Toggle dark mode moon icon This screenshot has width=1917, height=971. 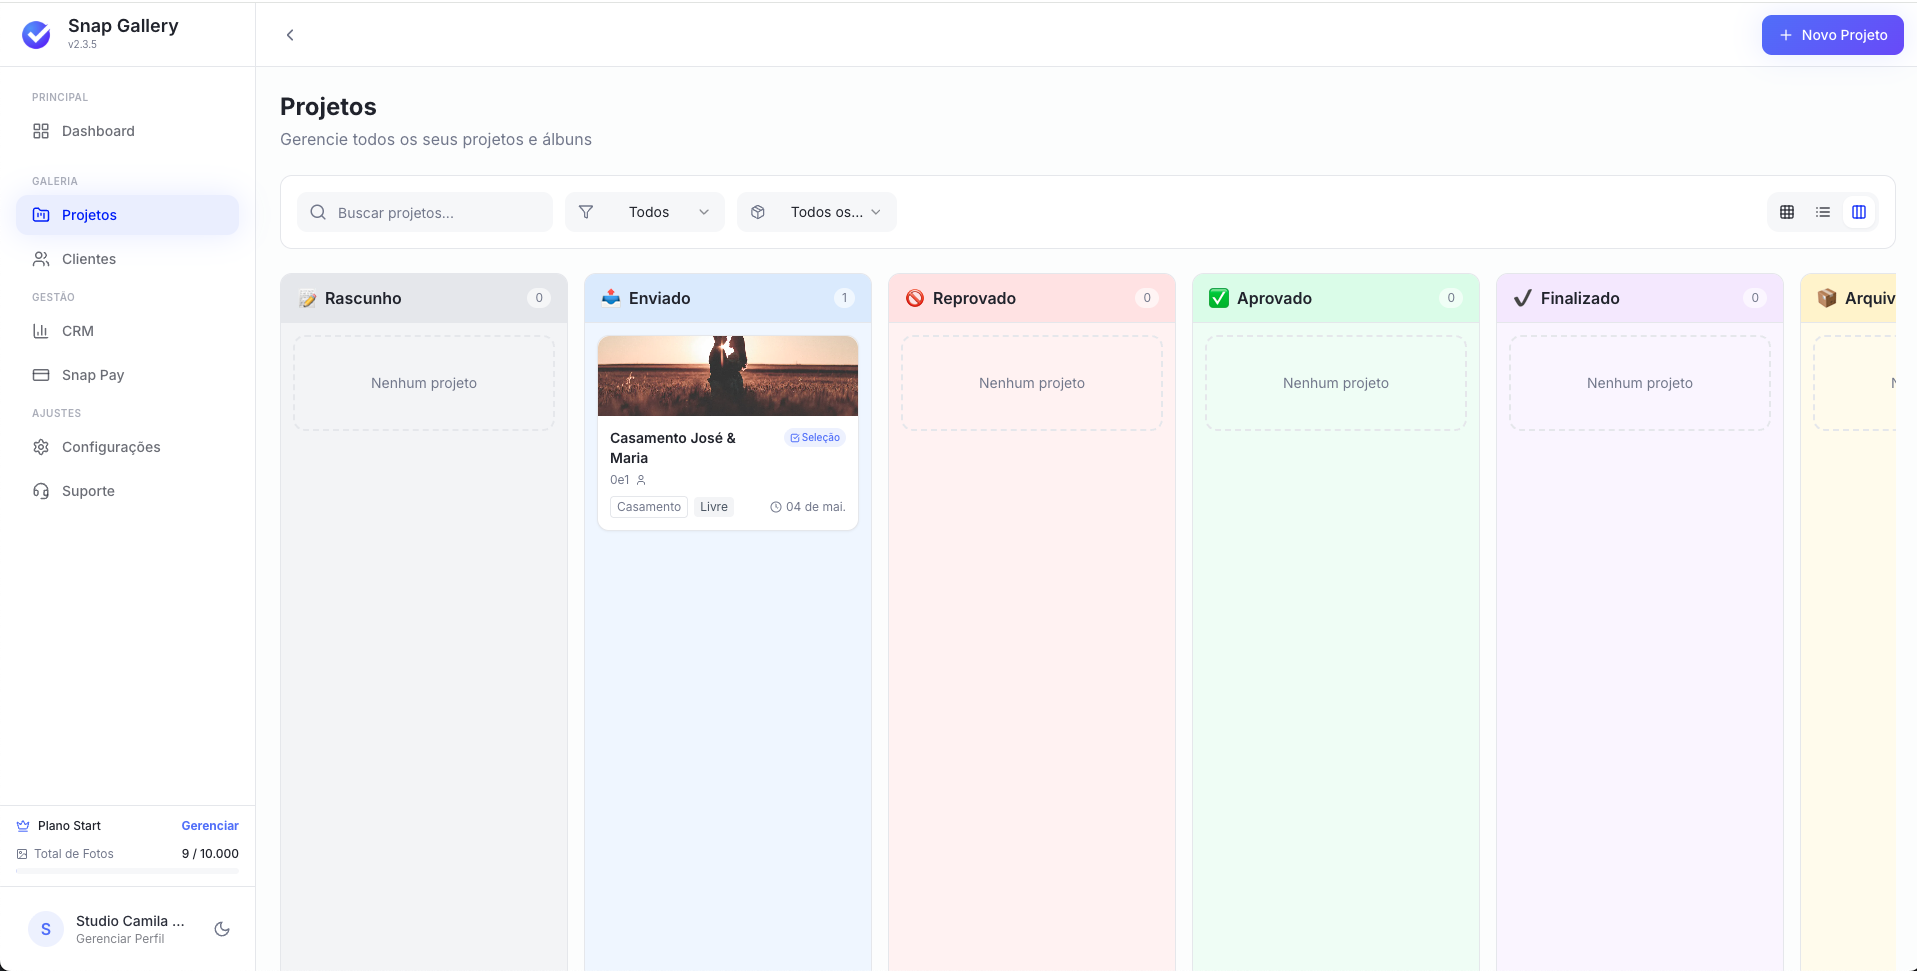click(222, 929)
